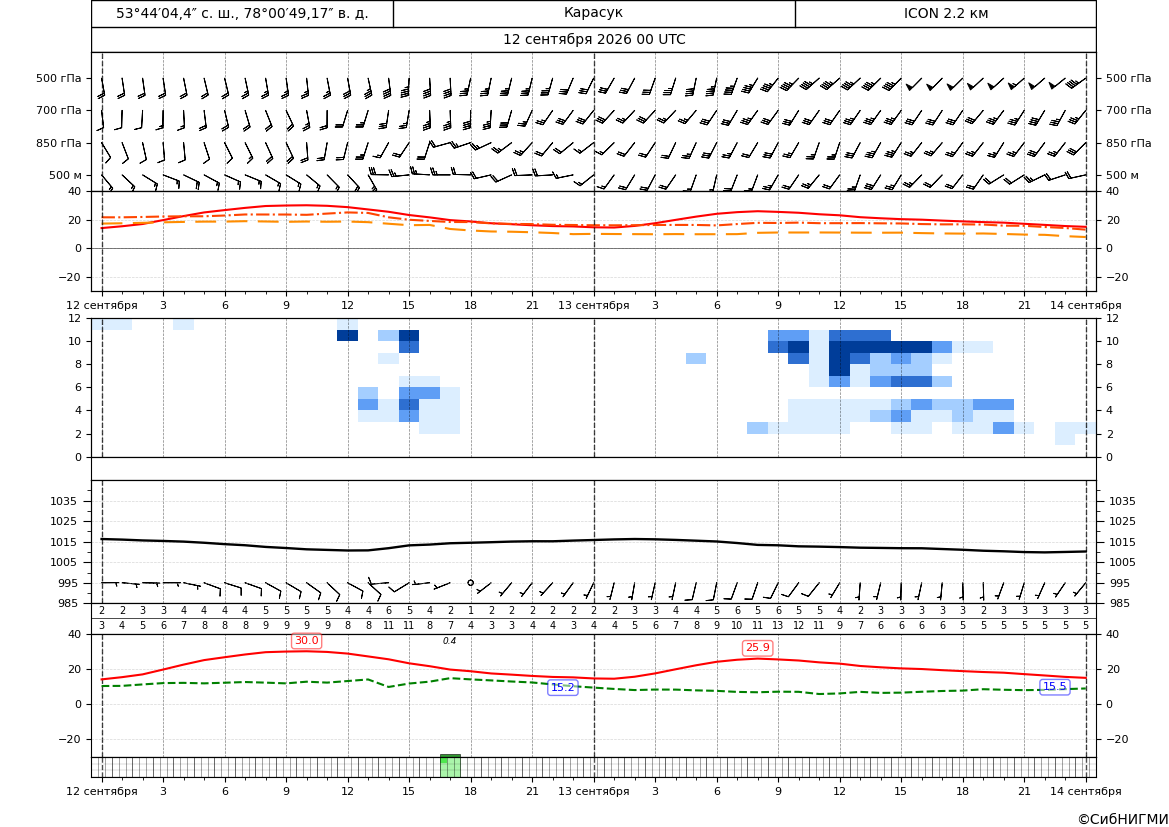
Task: Select the green precipitation bar near hour 17
Action: pos(450,766)
